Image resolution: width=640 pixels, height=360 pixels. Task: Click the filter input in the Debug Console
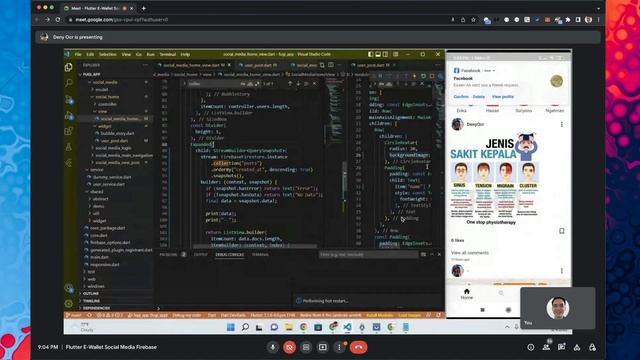[x=368, y=255]
